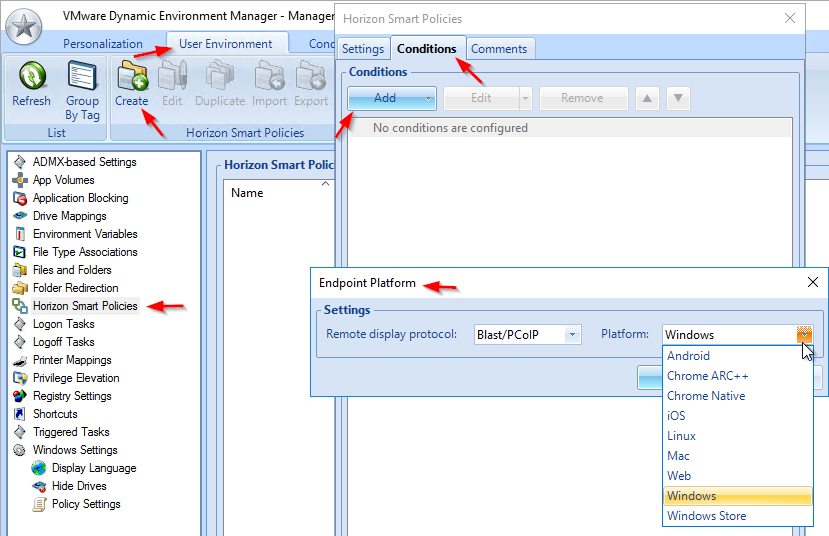Click the Windows Settings gear icon

click(x=20, y=450)
